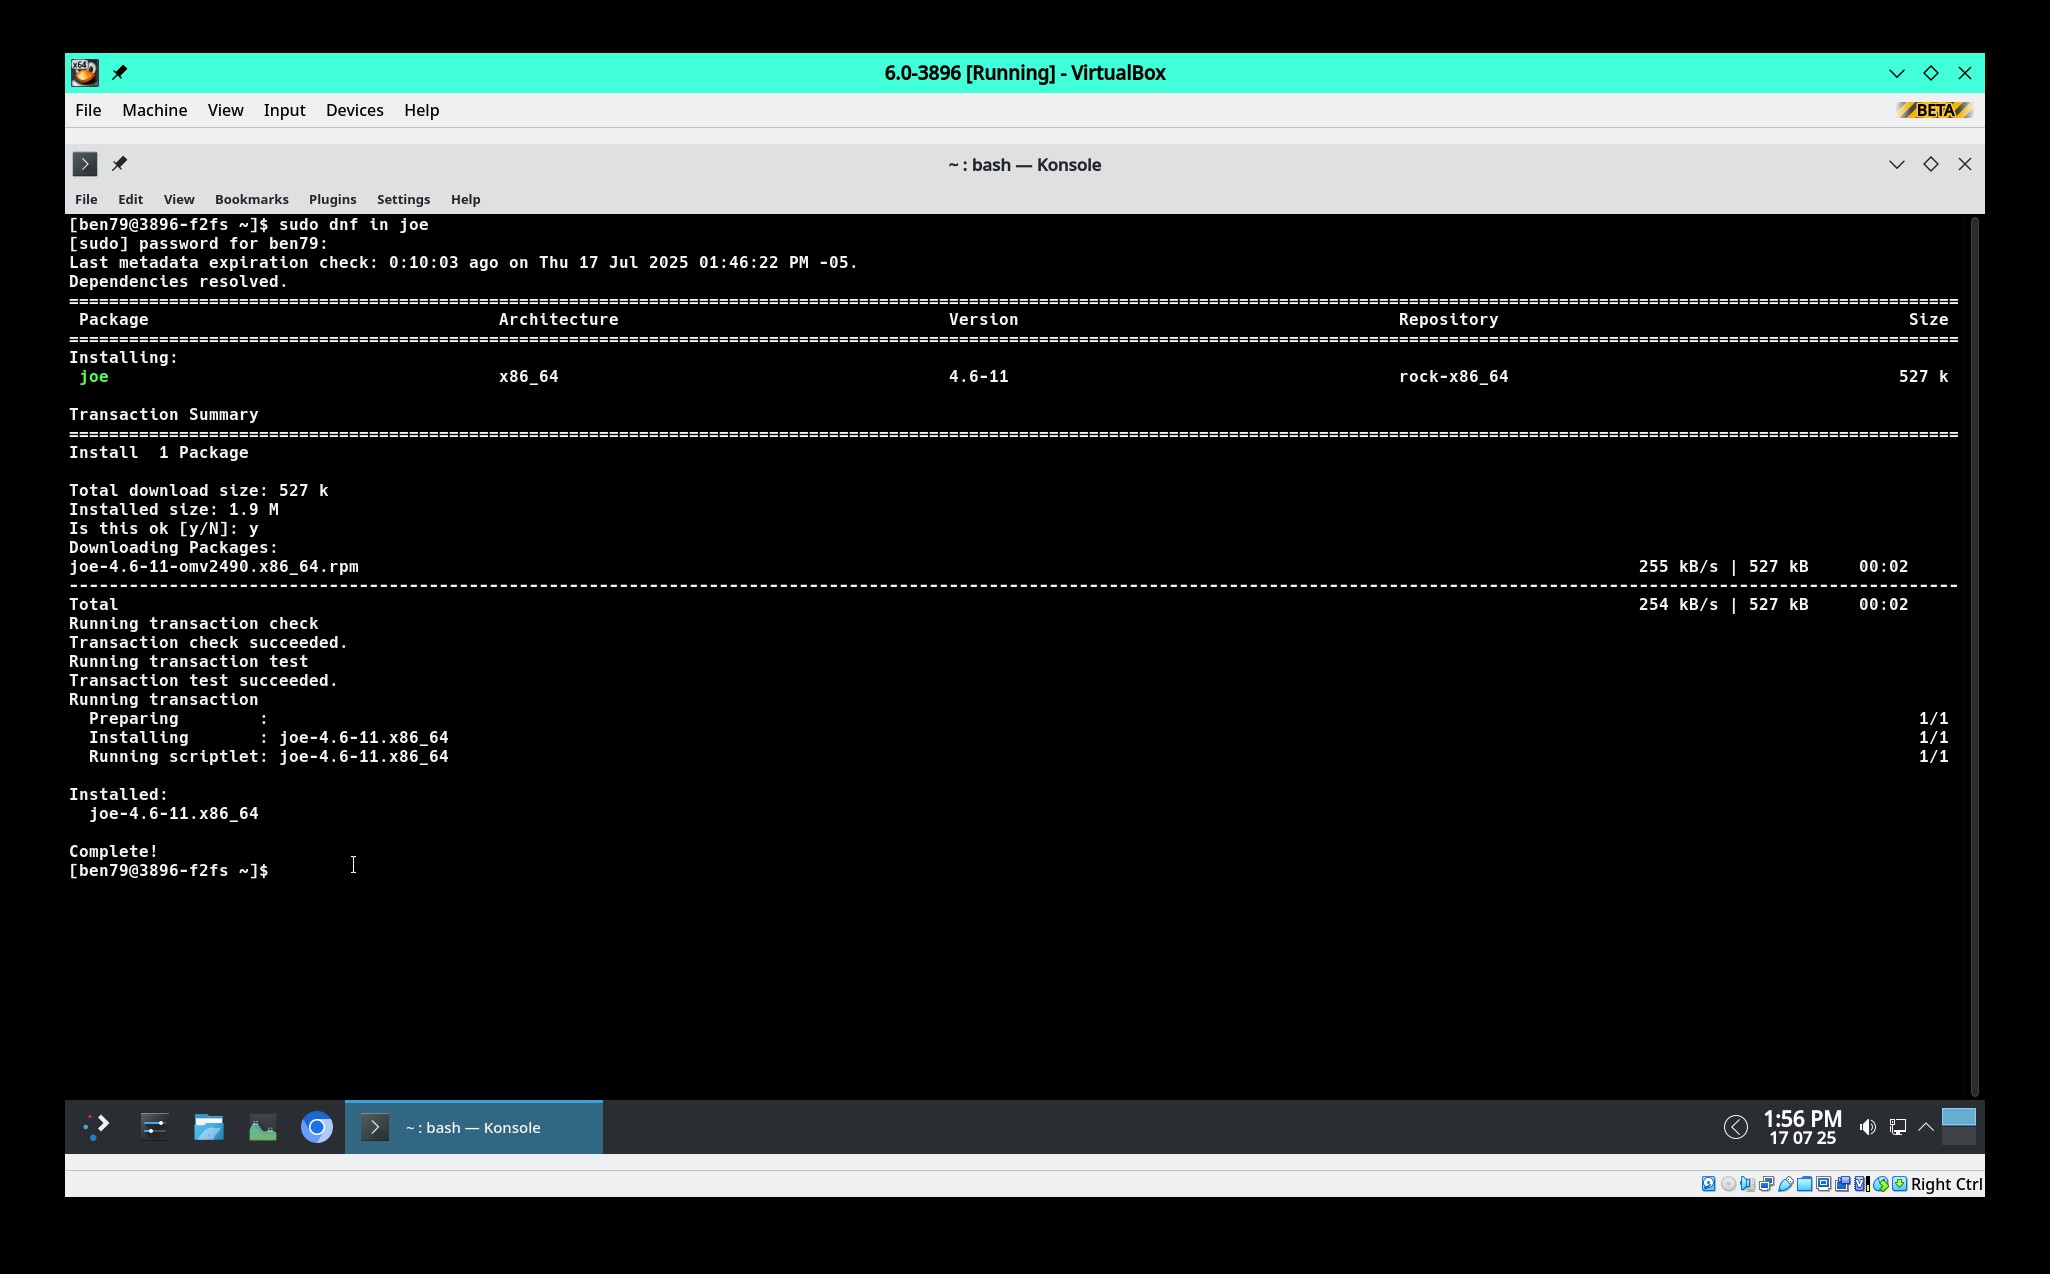Open the Konsole Settings menu
Viewport: 2050px width, 1274px height.
click(x=403, y=199)
